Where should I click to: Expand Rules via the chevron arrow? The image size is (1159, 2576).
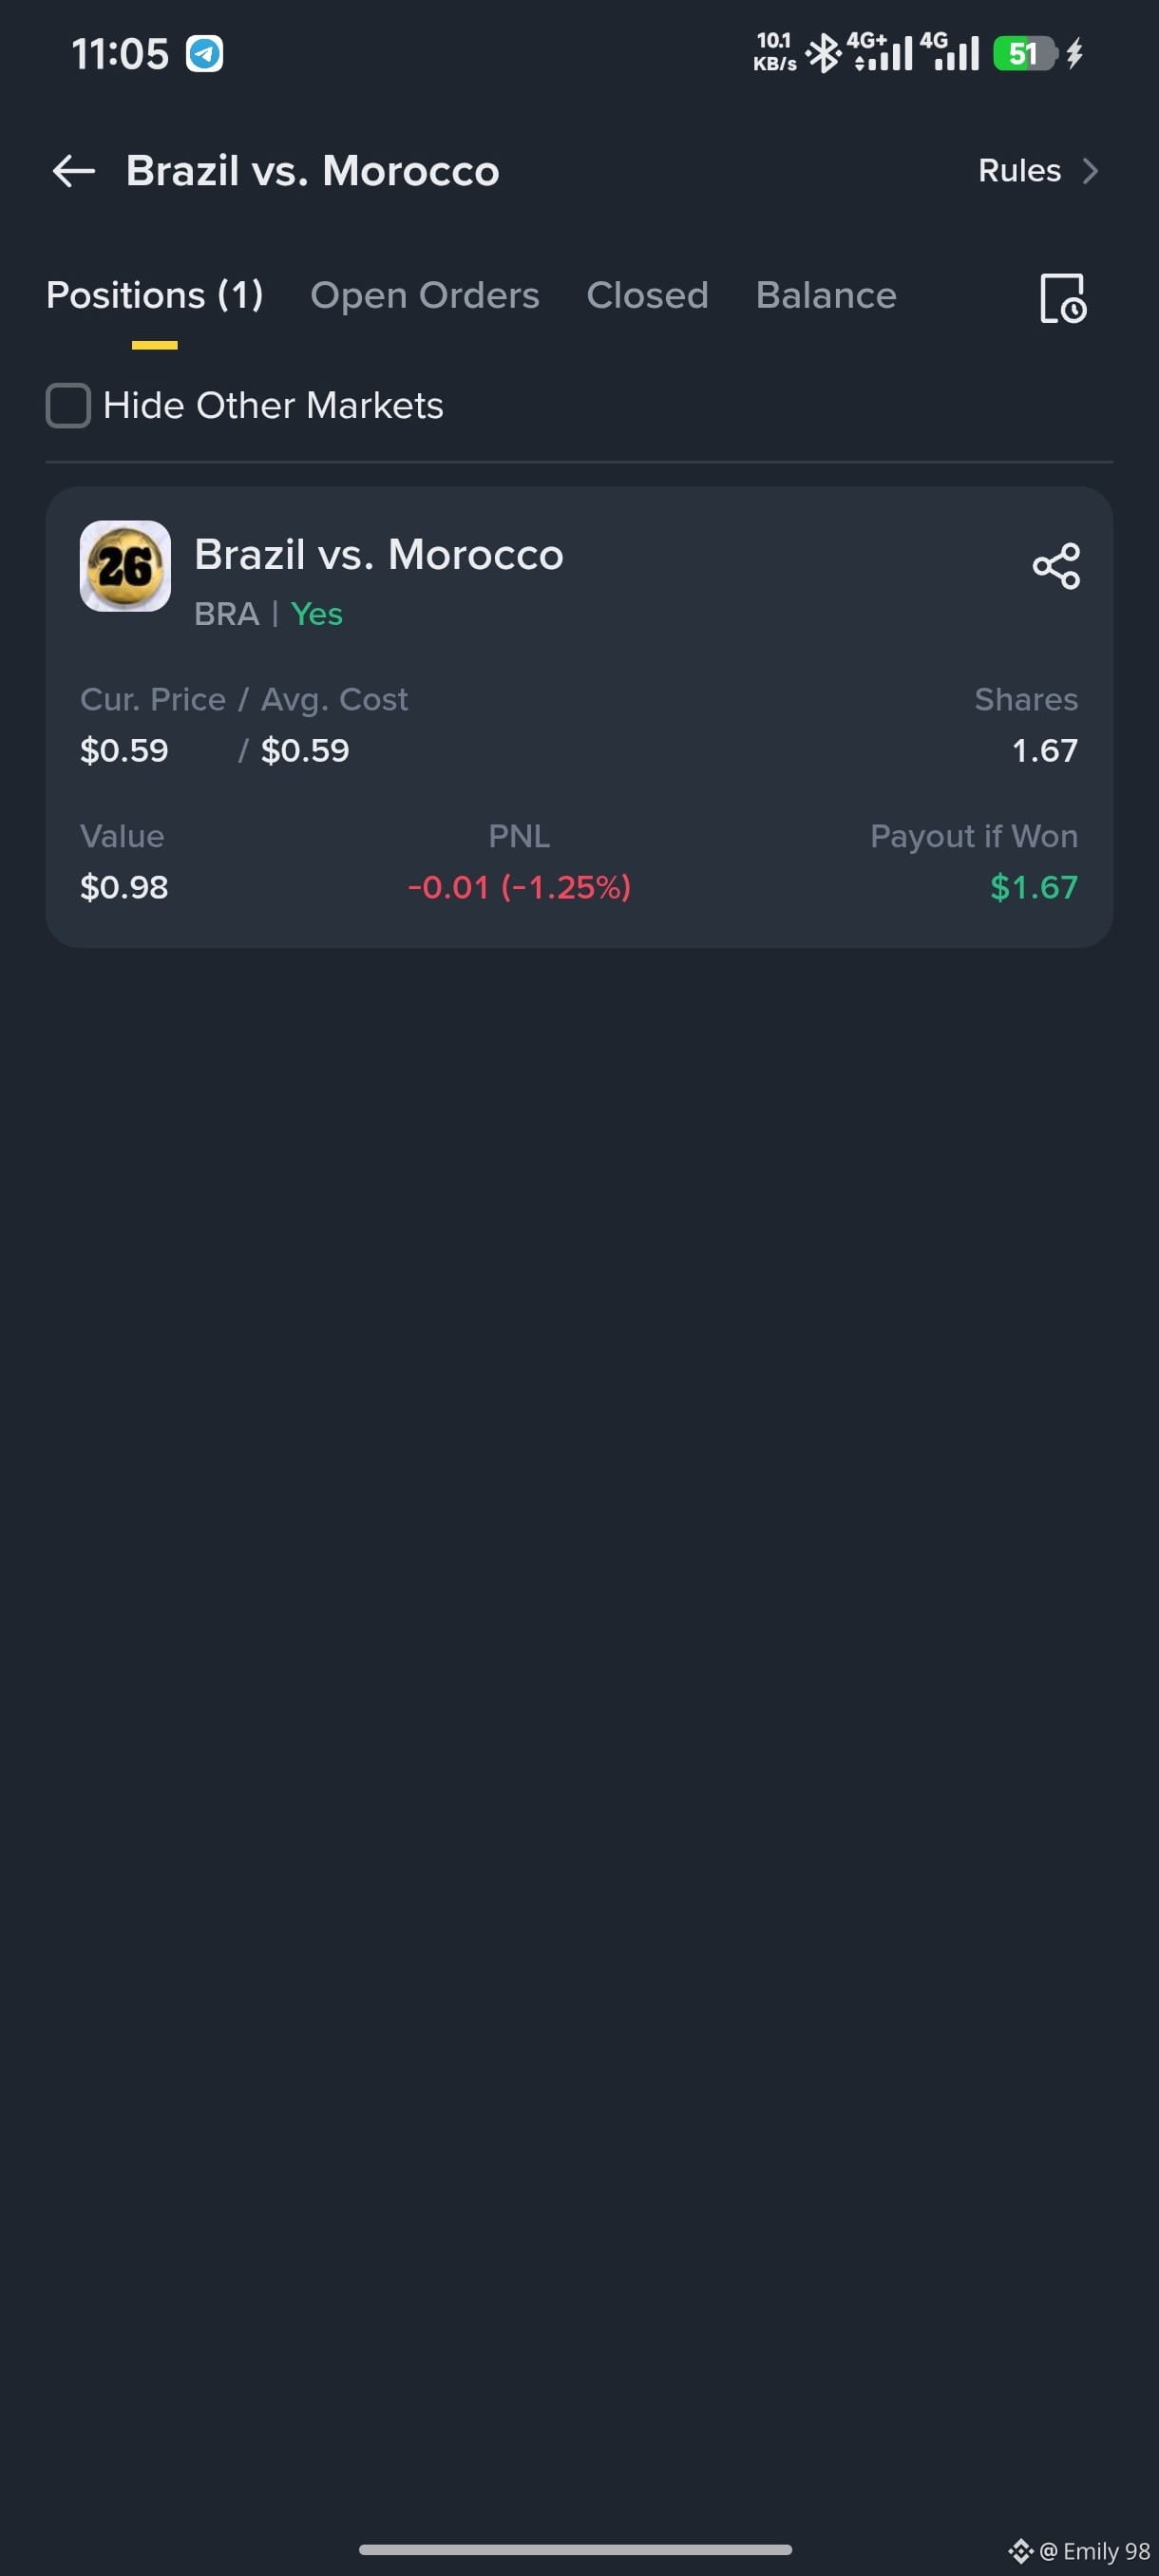tap(1091, 171)
